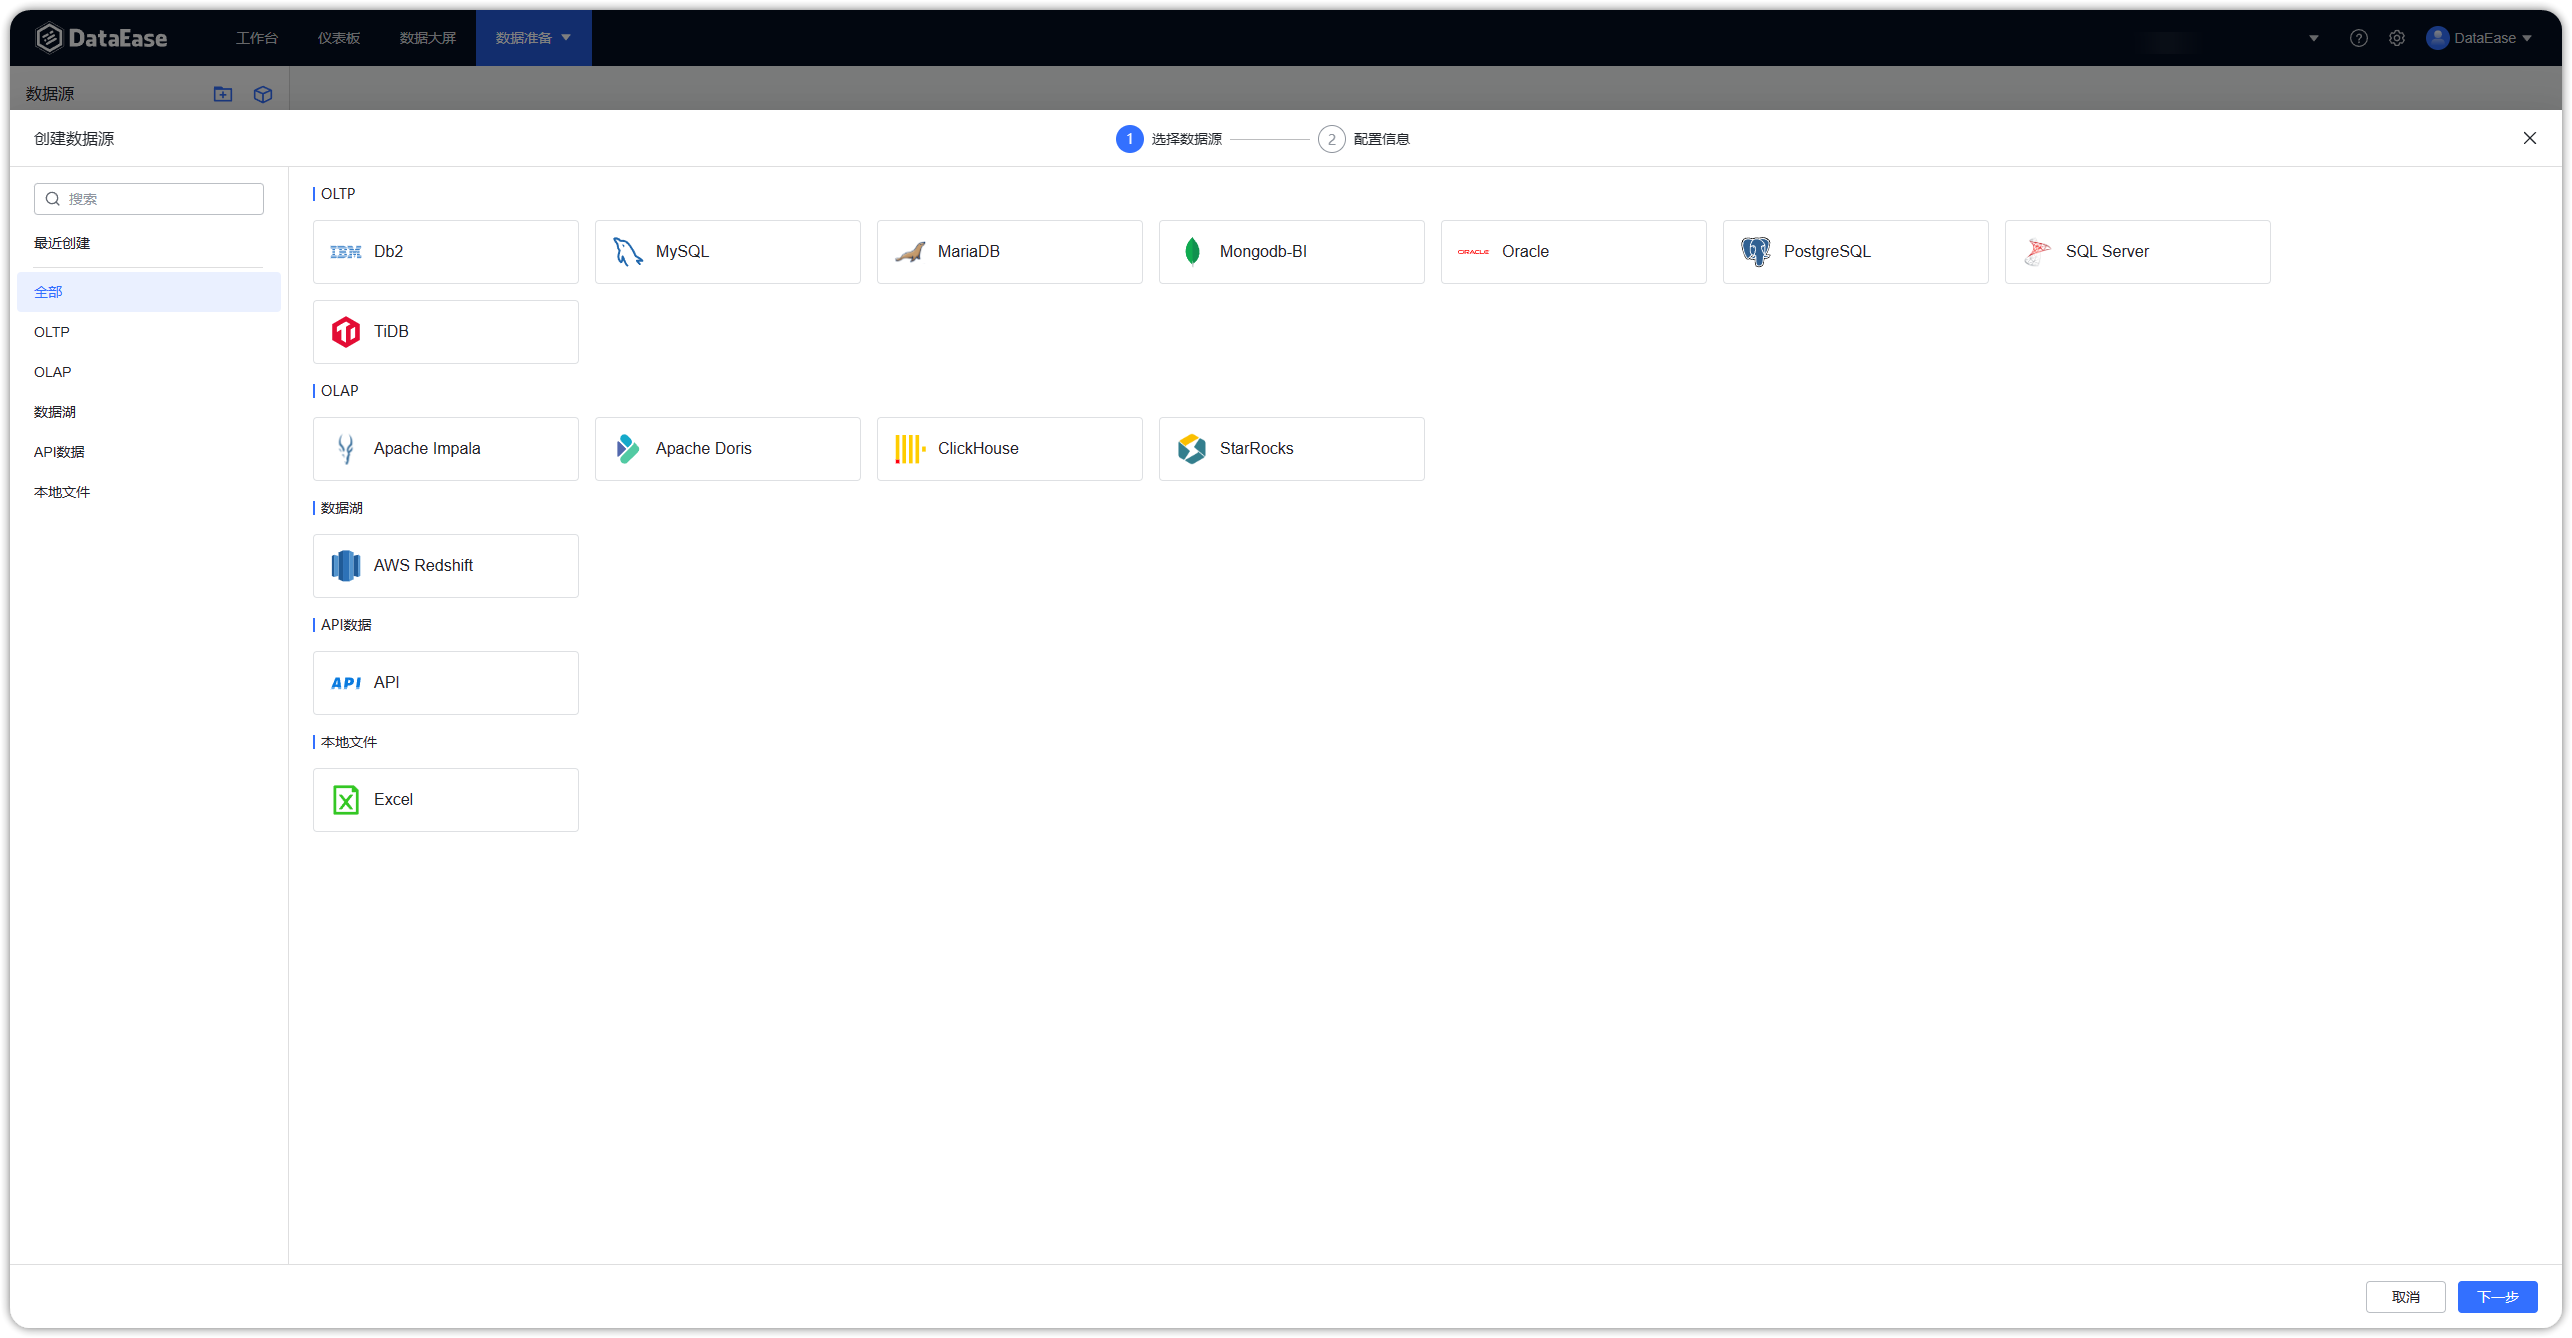This screenshot has height=1338, width=2572.
Task: Click the StarRocks label text
Action: [1256, 449]
